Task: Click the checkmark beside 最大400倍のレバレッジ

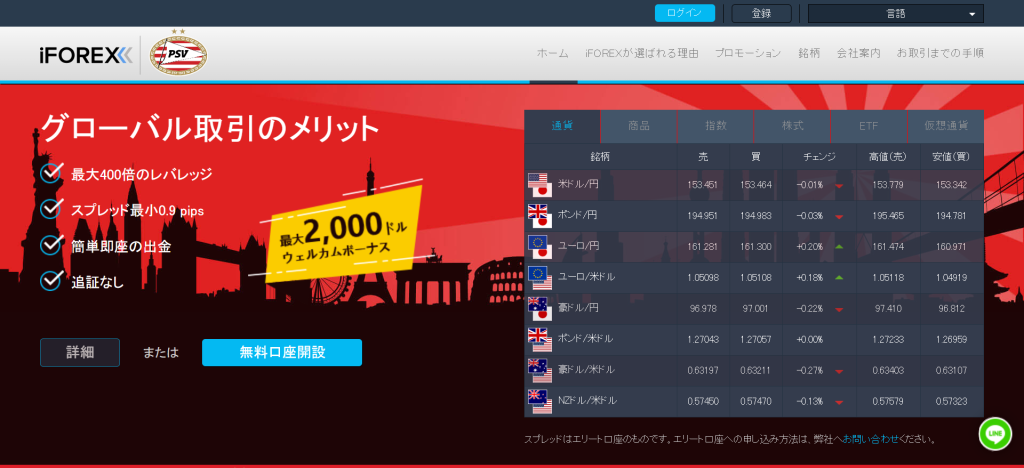Action: (x=52, y=175)
